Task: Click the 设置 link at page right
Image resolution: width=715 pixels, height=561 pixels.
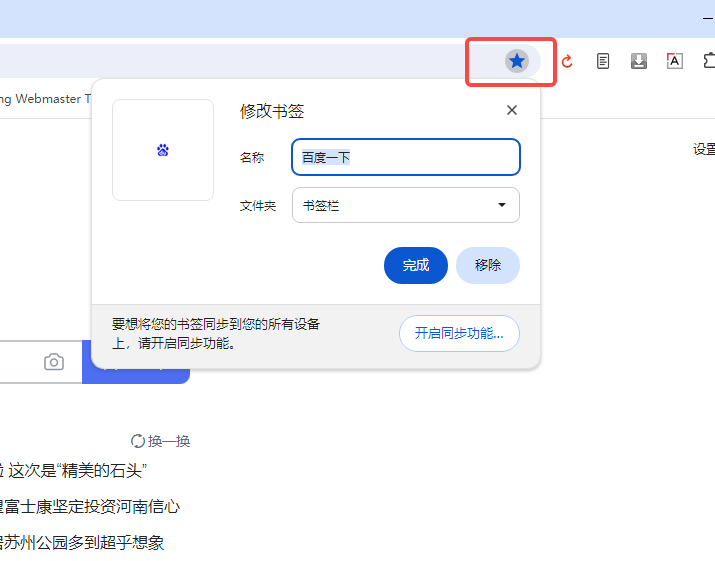Action: (704, 149)
